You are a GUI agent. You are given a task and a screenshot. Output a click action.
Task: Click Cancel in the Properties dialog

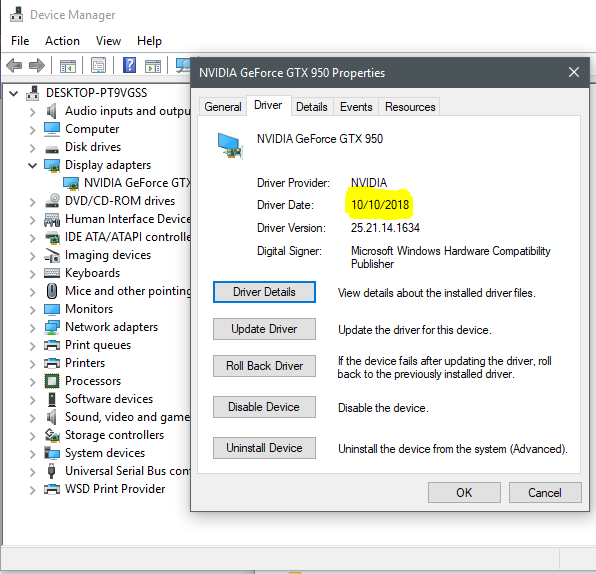[x=545, y=493]
